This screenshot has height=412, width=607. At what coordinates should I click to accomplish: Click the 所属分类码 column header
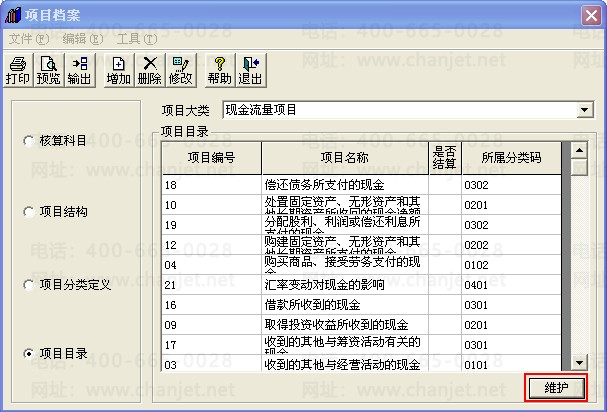(511, 158)
